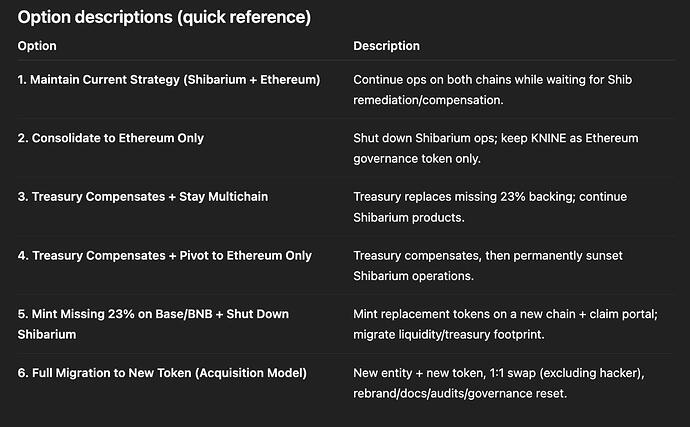
Task: Click 'rebrand/docs/audits/governance reset' text
Action: point(460,394)
